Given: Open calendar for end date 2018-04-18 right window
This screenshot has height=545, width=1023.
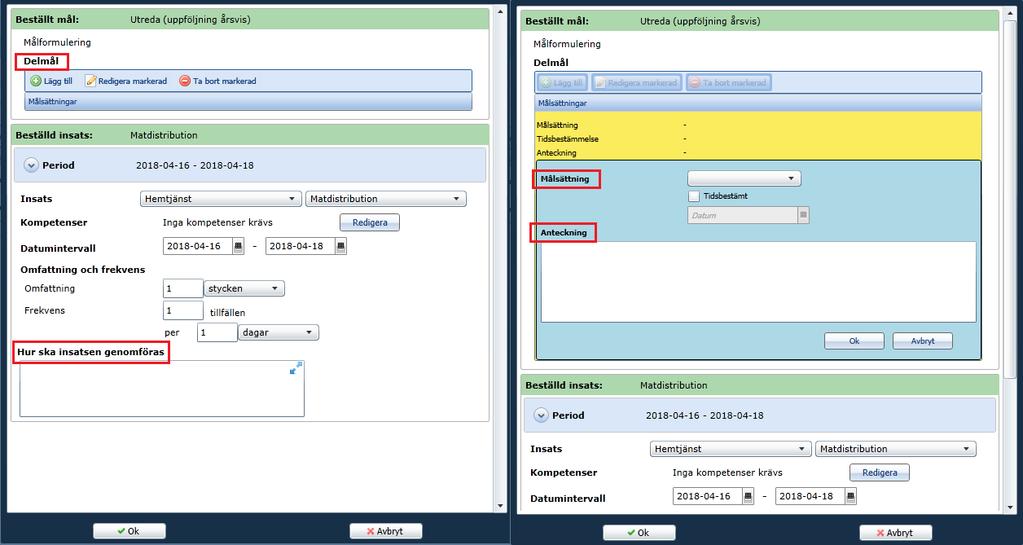Looking at the screenshot, I should tap(851, 496).
